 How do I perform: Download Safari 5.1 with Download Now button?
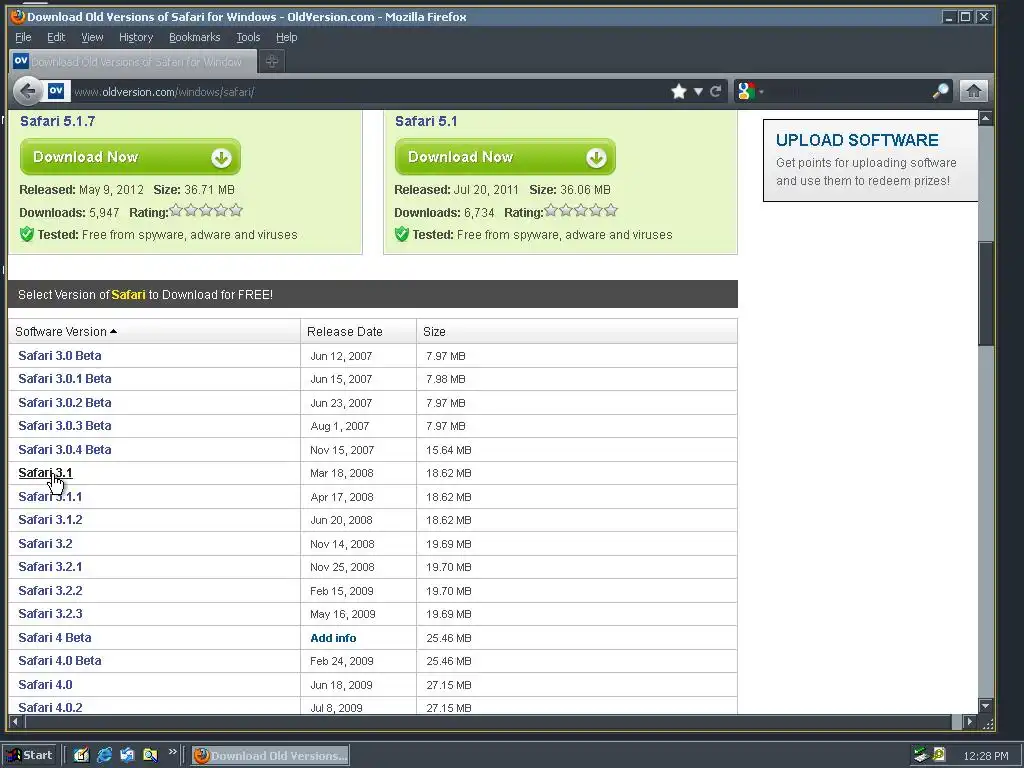click(x=505, y=157)
